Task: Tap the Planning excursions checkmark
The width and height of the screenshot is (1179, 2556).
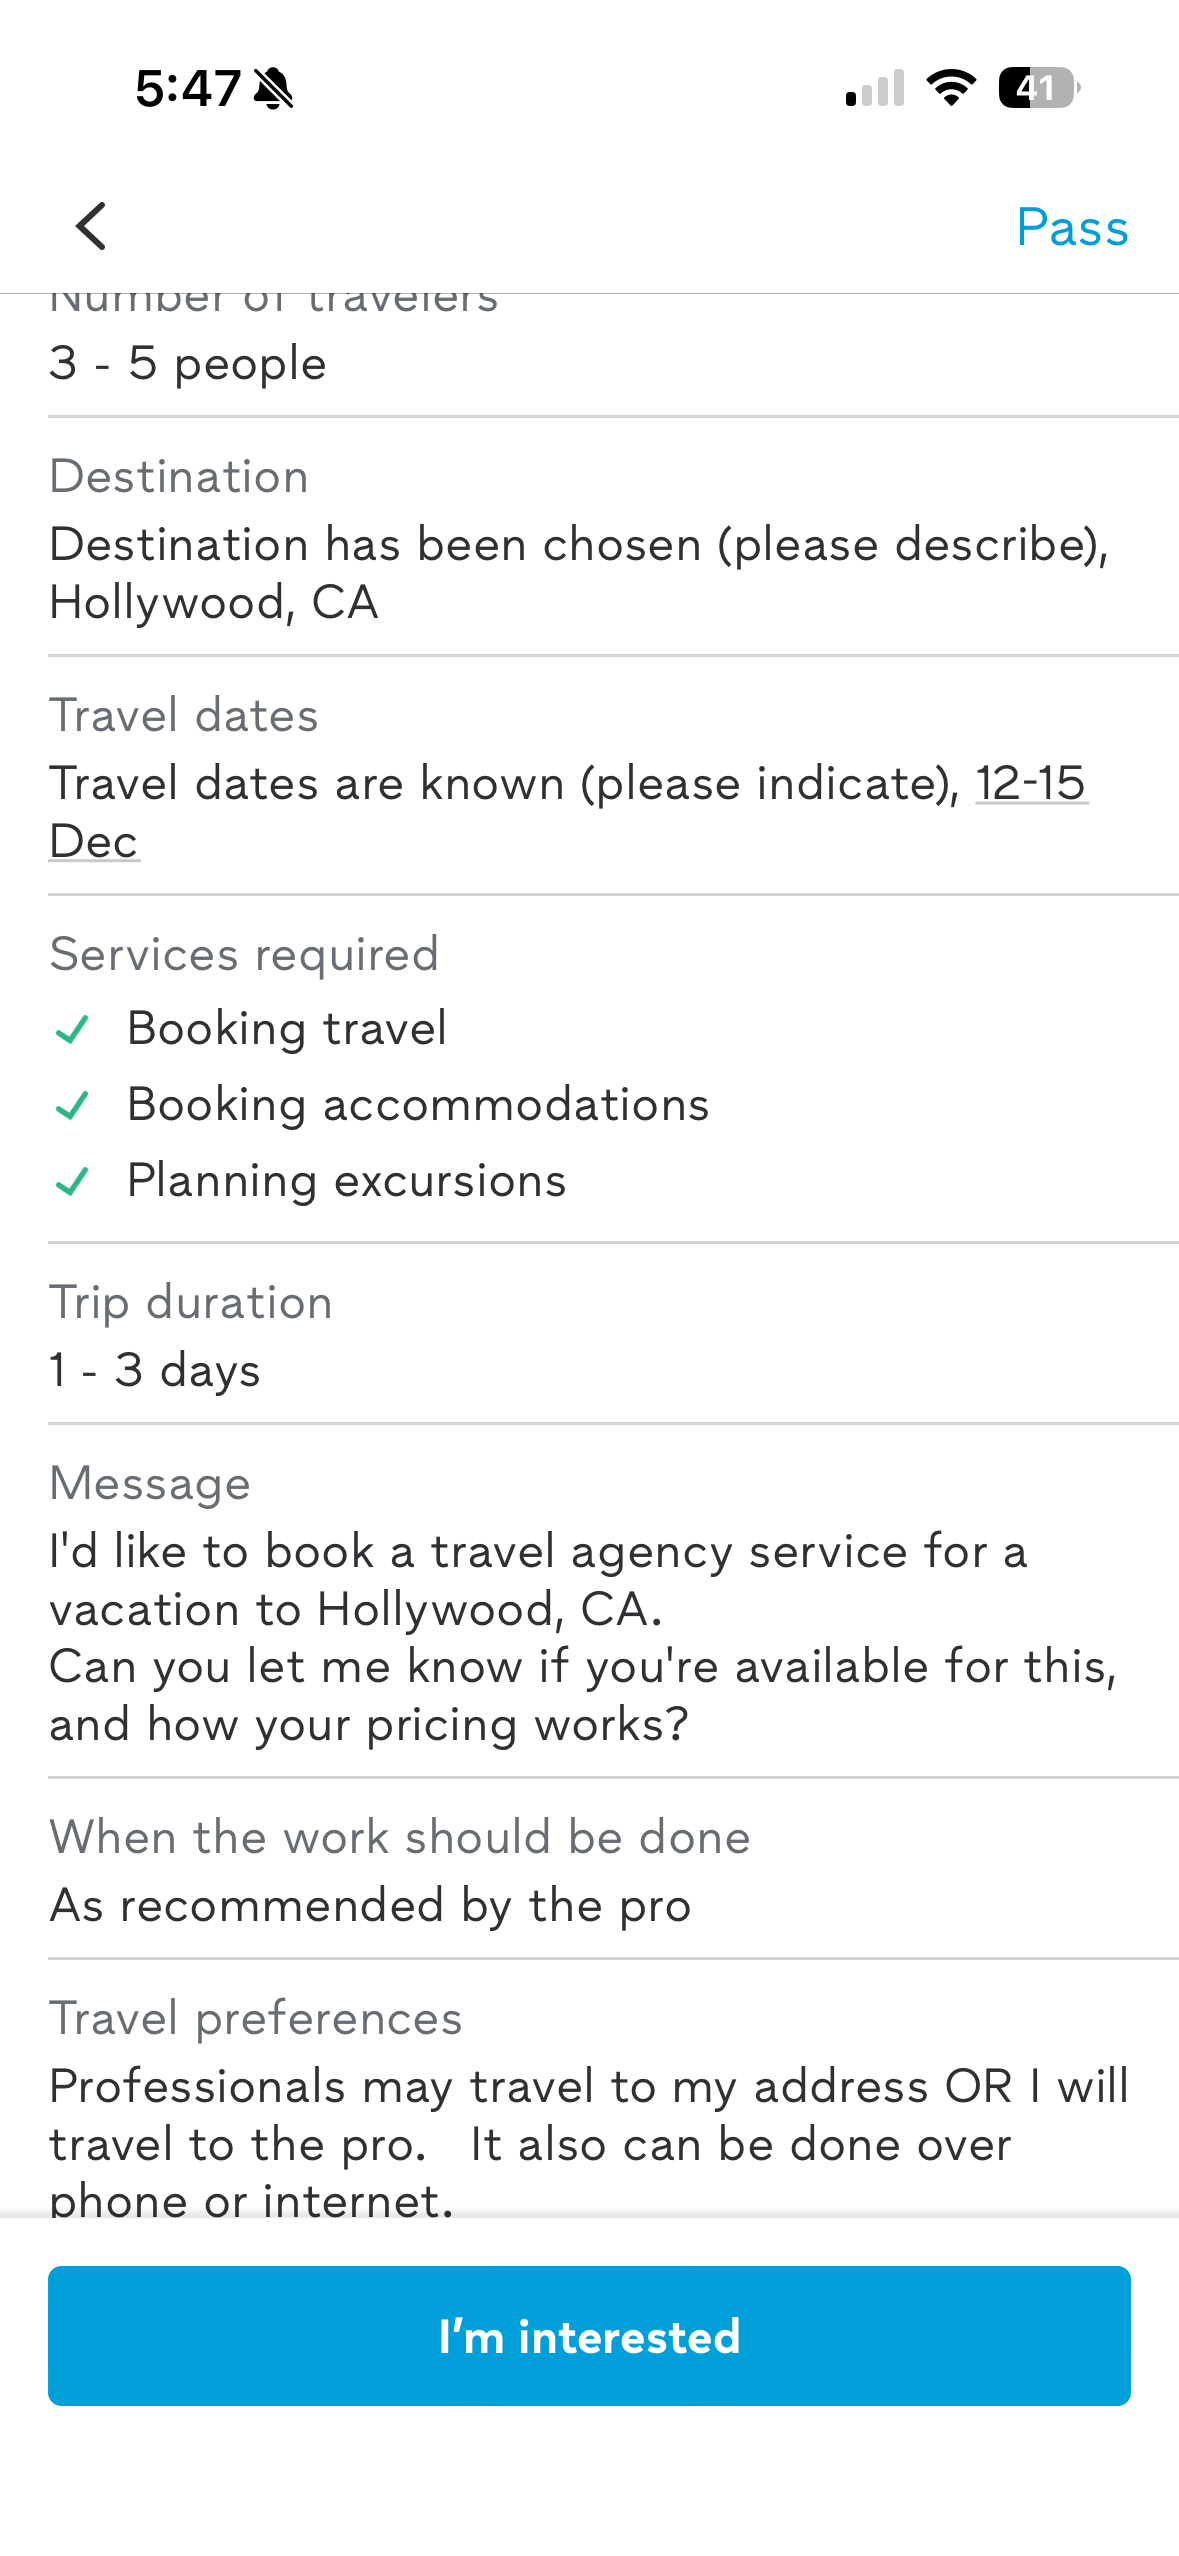Action: tap(72, 1181)
